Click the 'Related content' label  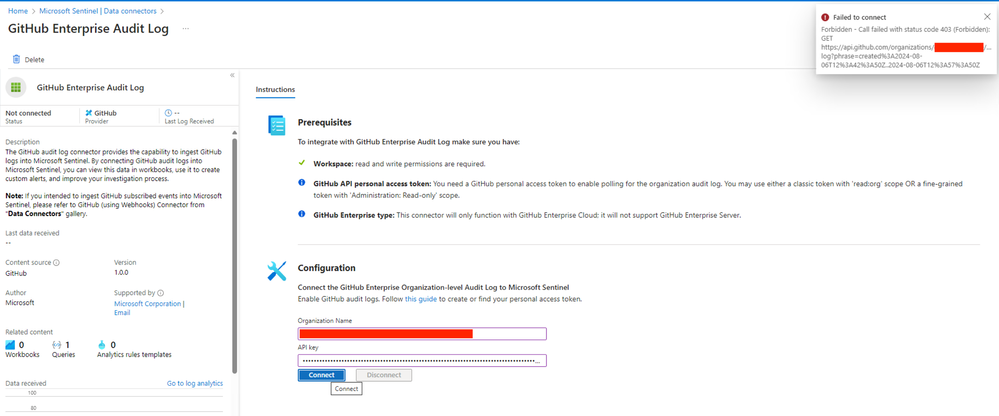coord(29,332)
